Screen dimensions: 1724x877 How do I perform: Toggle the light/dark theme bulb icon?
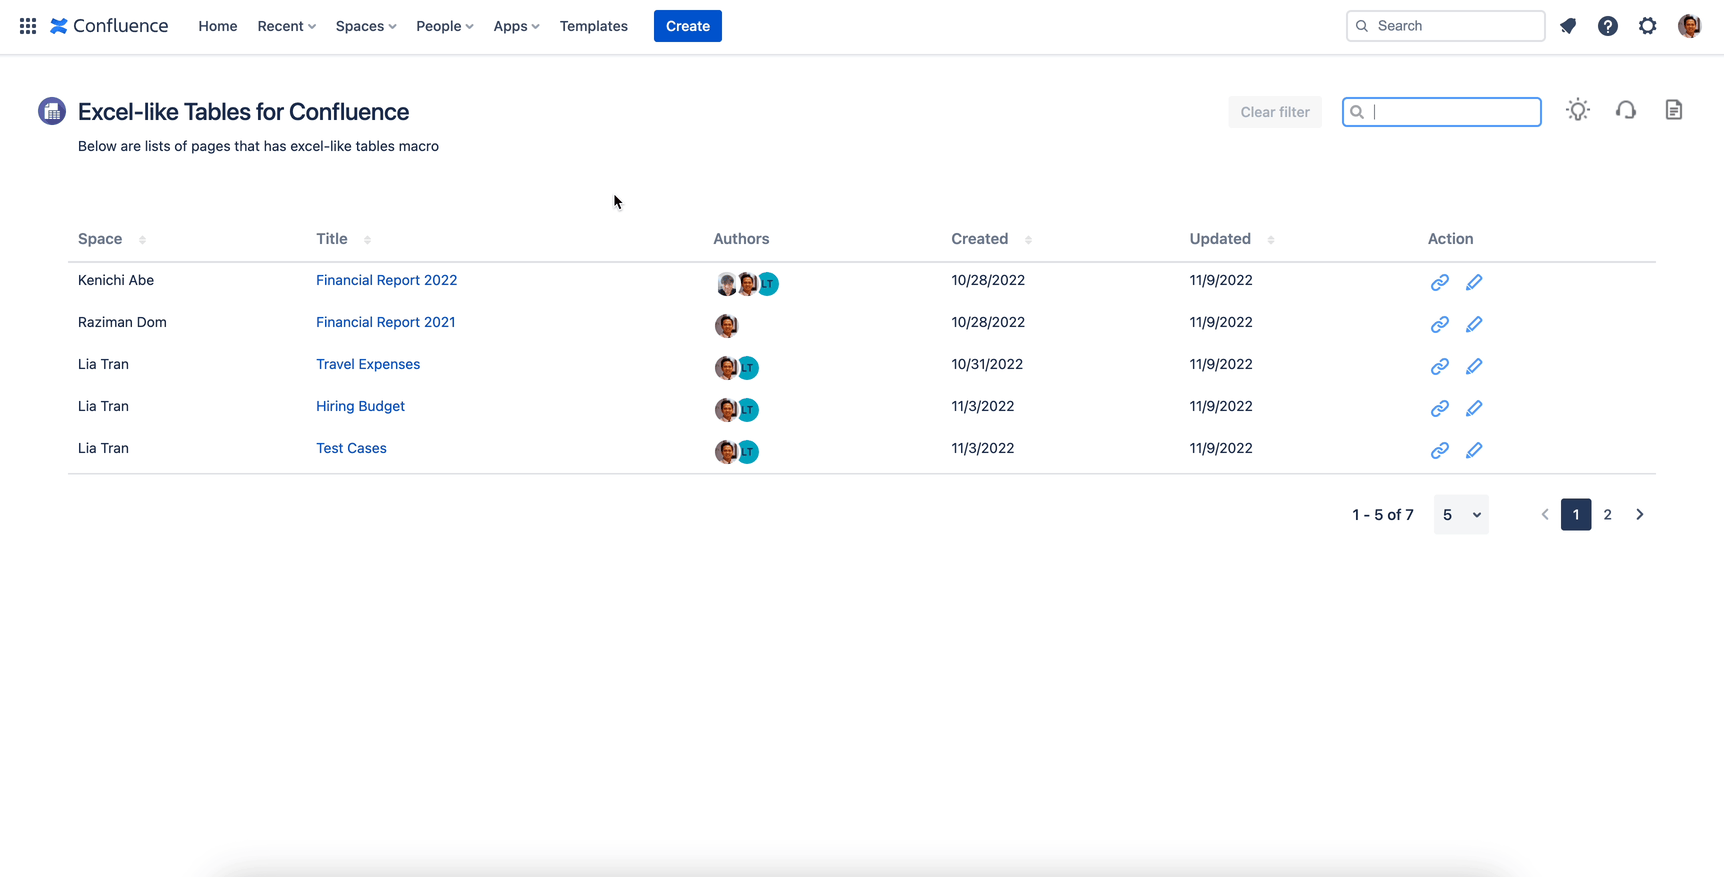point(1577,111)
